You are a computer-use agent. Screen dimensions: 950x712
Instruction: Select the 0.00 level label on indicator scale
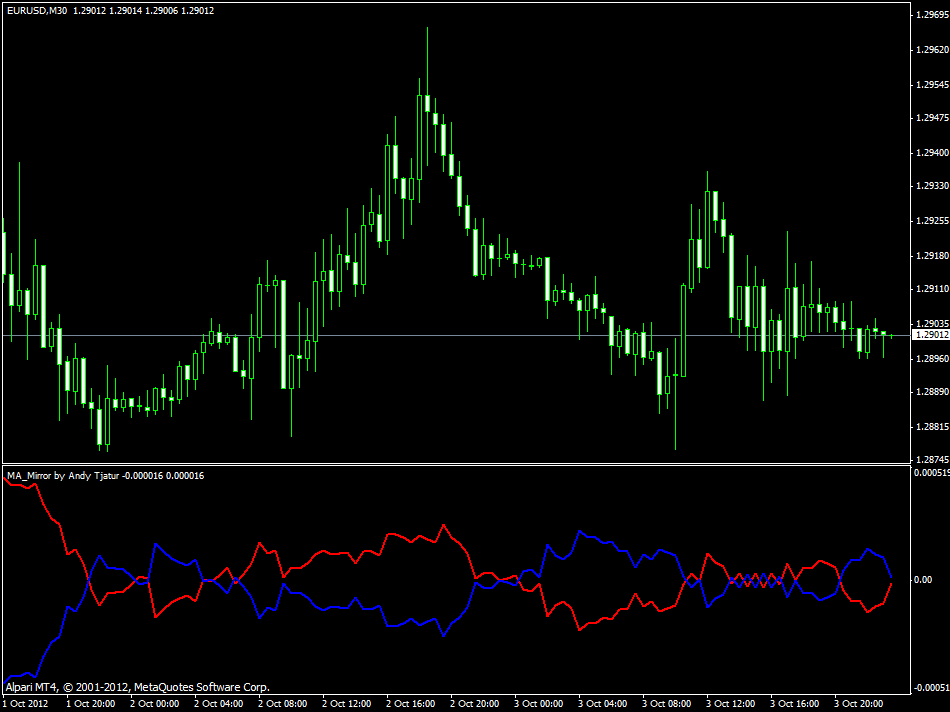click(x=924, y=578)
